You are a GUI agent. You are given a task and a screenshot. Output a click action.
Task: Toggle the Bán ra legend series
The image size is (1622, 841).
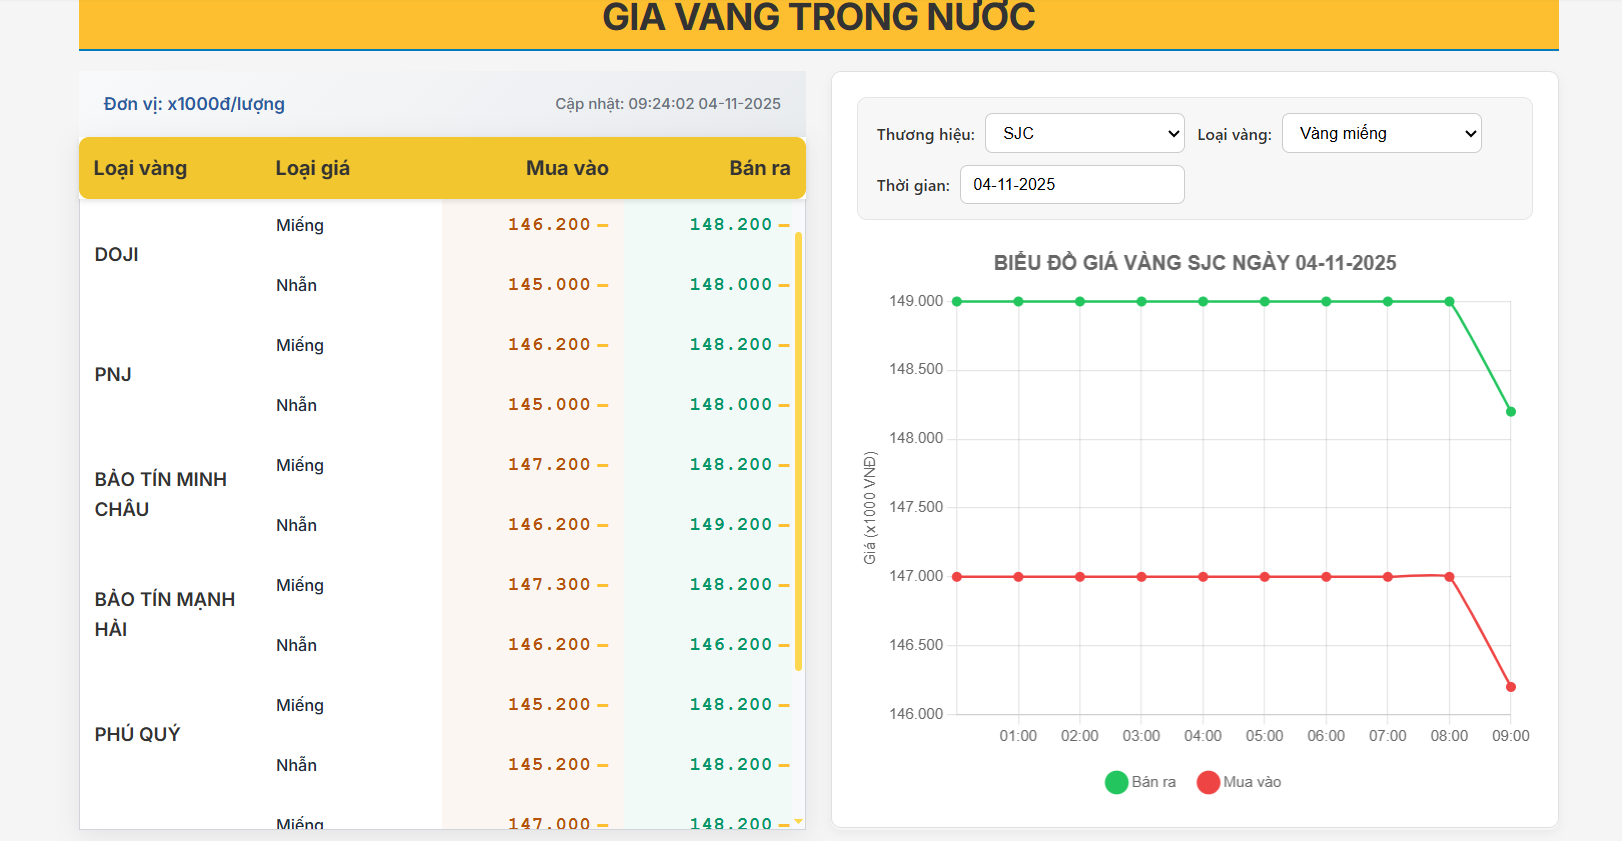click(x=1141, y=782)
